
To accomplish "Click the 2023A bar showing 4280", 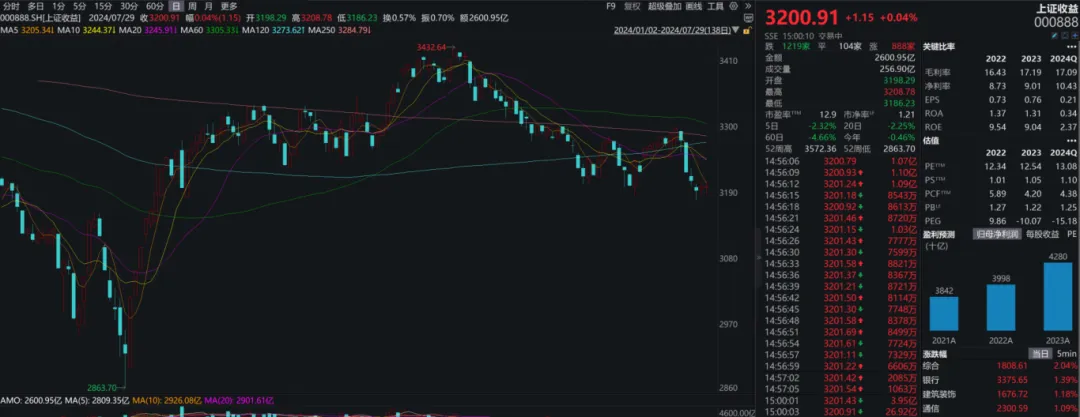I will (1058, 296).
